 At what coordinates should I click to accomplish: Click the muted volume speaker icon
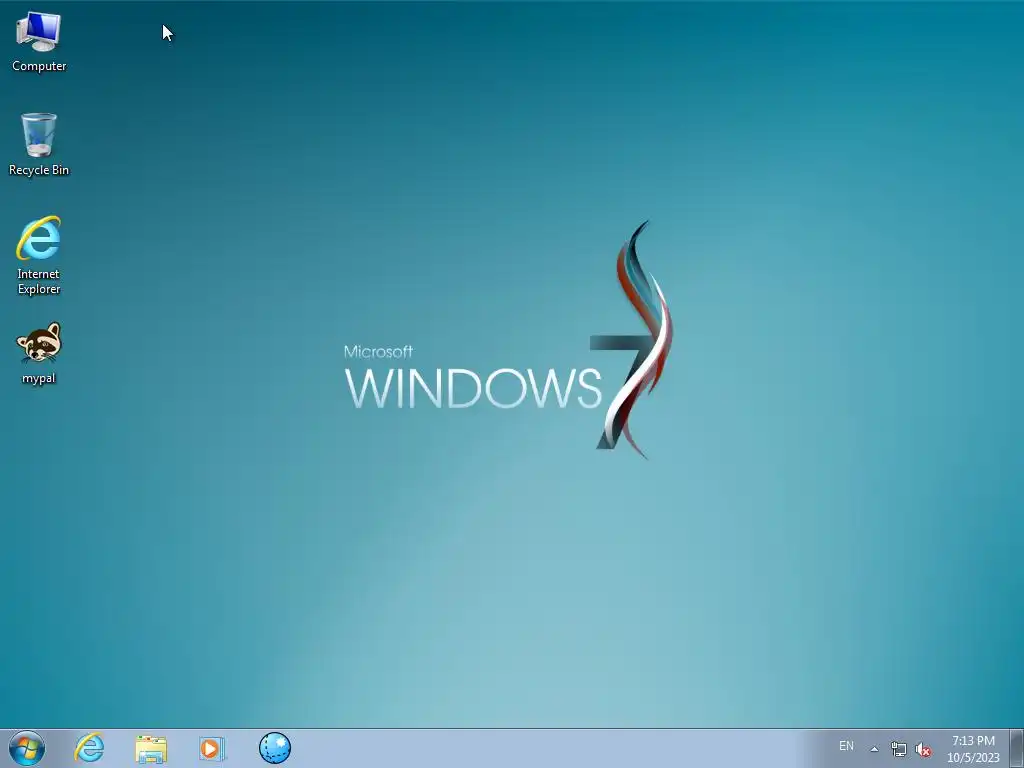[x=923, y=750]
